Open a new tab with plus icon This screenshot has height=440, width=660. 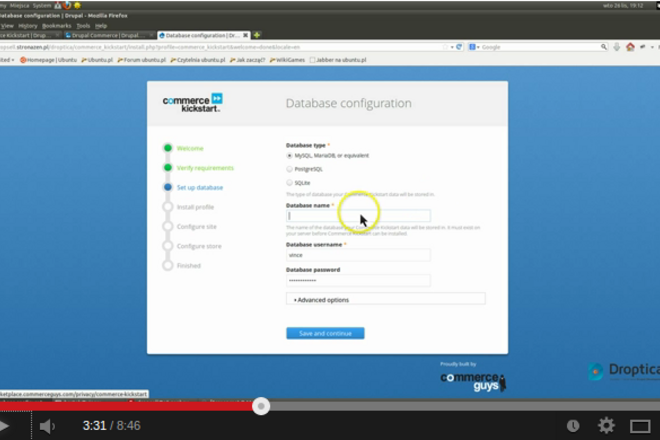point(257,35)
